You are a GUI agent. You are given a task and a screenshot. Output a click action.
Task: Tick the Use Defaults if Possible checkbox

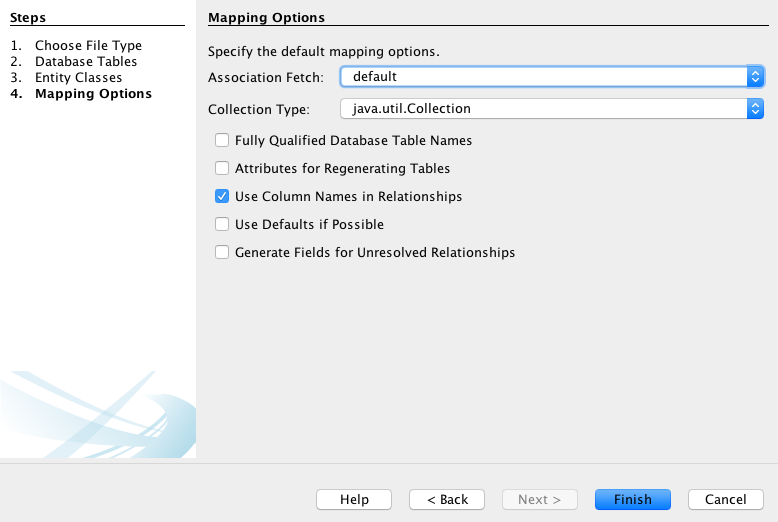[x=222, y=225]
